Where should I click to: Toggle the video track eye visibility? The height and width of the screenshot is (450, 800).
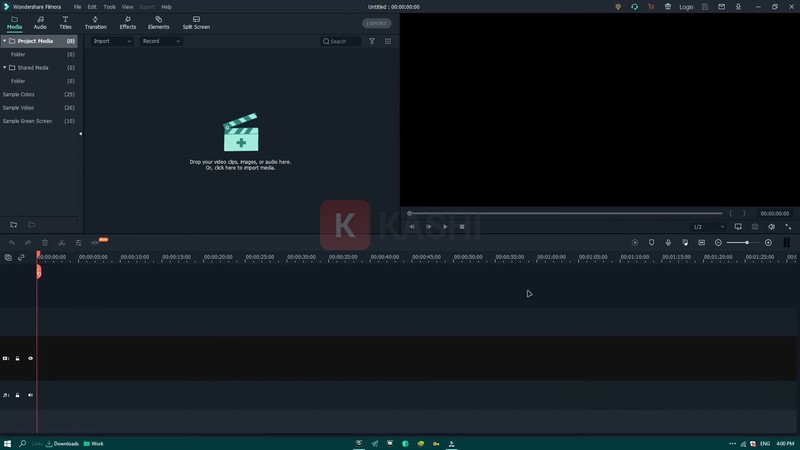point(30,358)
